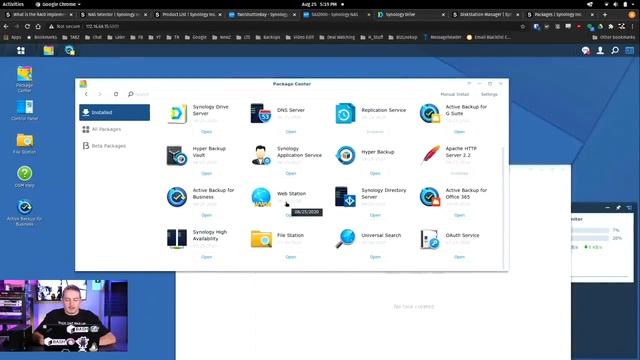The width and height of the screenshot is (640, 360).
Task: Open Synology Drive Server package icon
Action: [177, 113]
